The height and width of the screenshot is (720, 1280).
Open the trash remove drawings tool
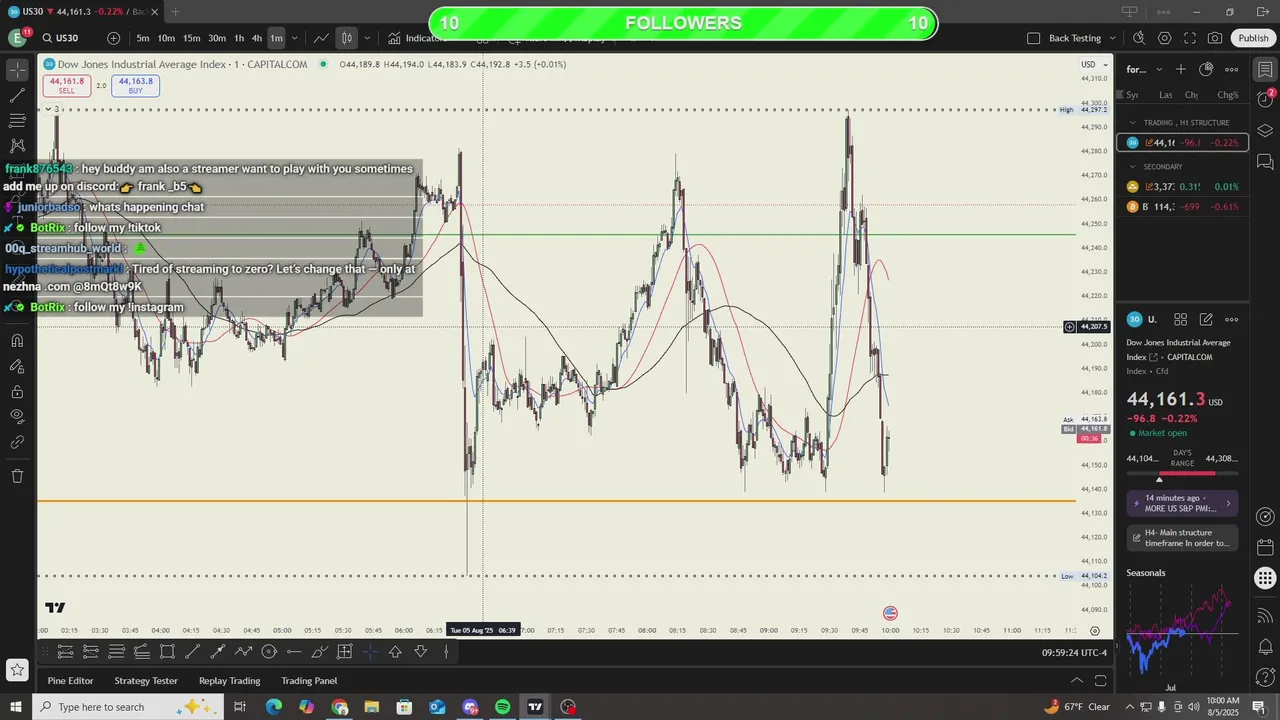(17, 476)
